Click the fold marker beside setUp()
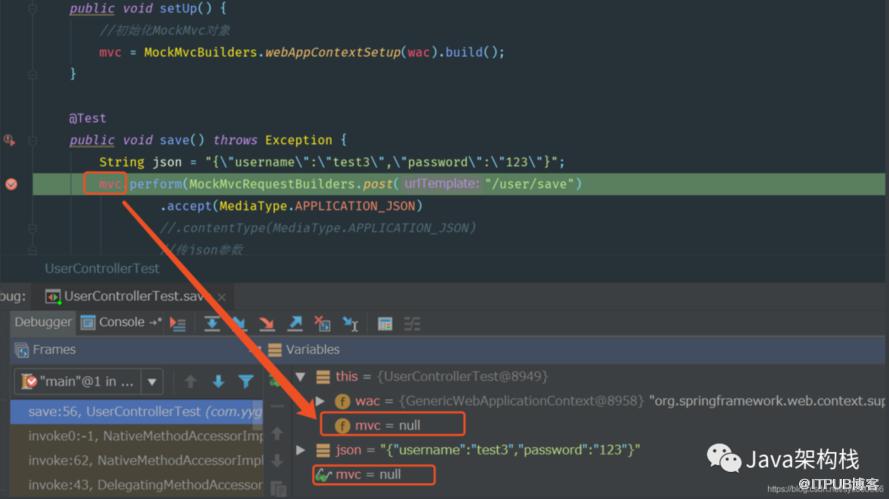Viewport: 889px width, 499px height. click(33, 8)
